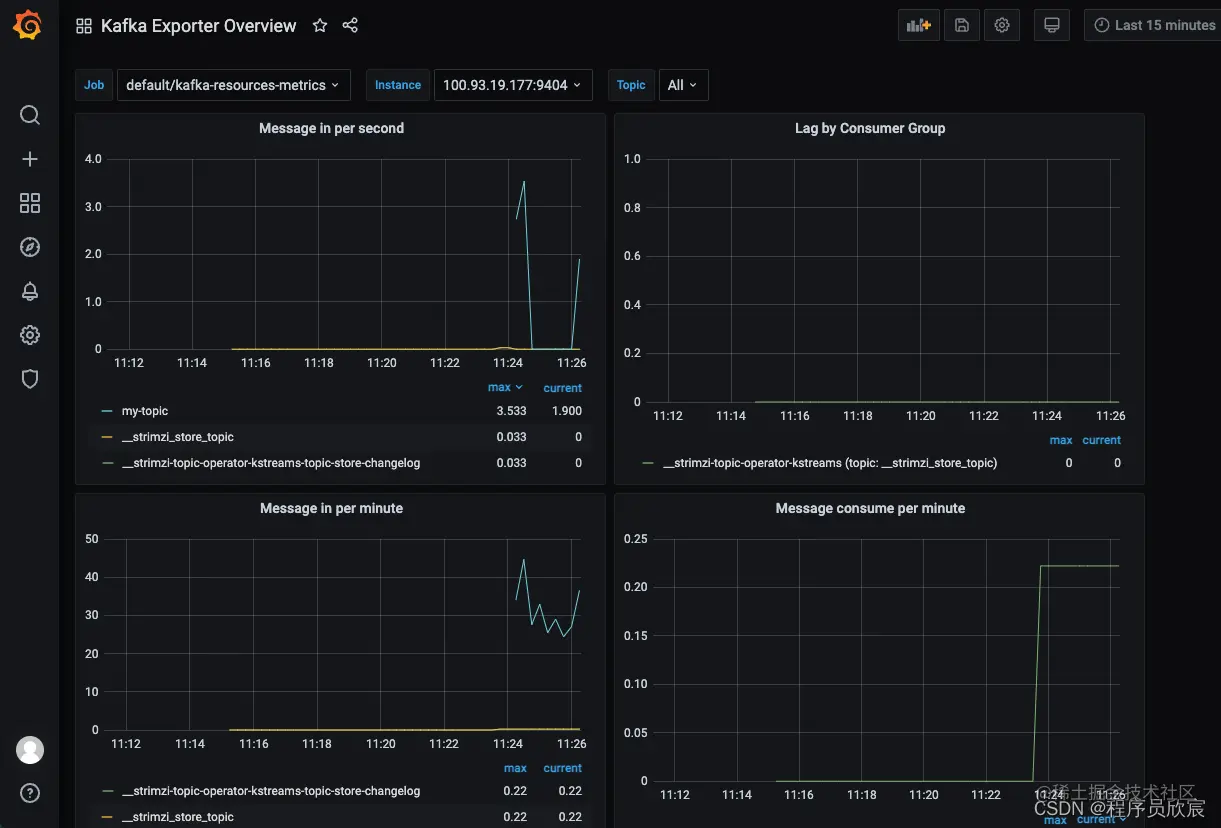This screenshot has width=1221, height=828.
Task: Open the Job variable dropdown
Action: [x=232, y=85]
